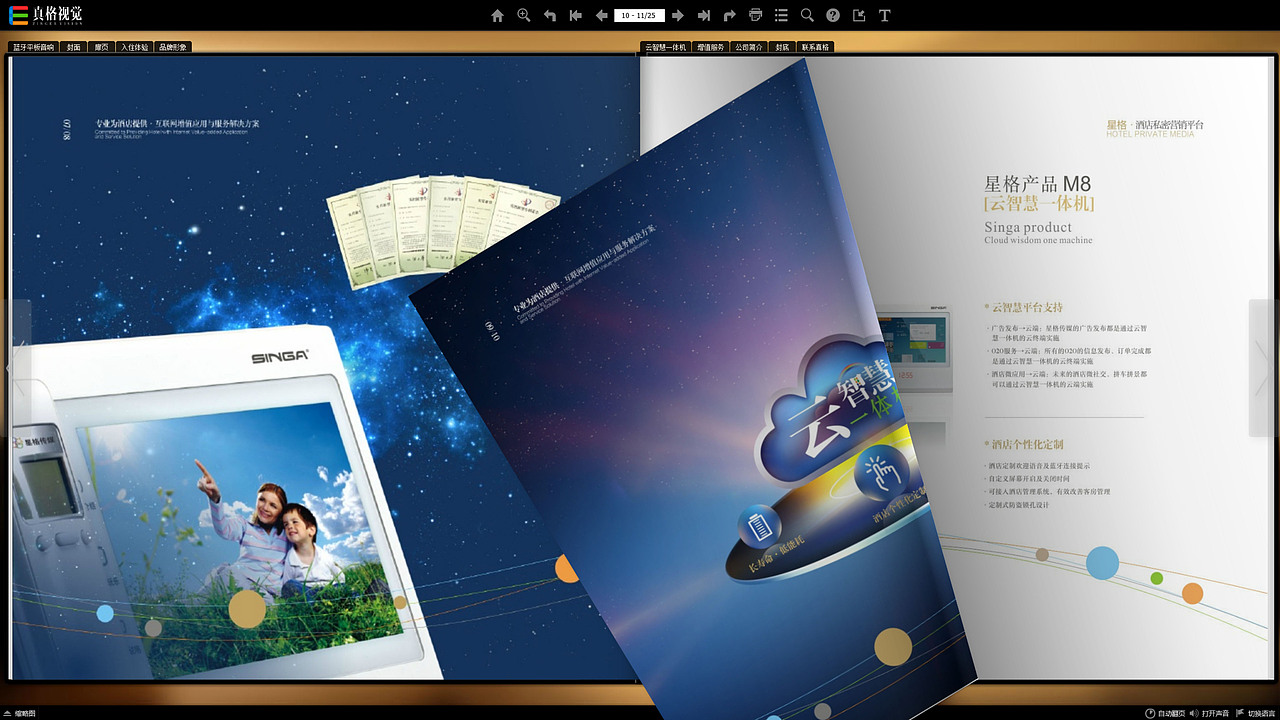The height and width of the screenshot is (720, 1280).
Task: Click the text mode T icon
Action: [x=885, y=15]
